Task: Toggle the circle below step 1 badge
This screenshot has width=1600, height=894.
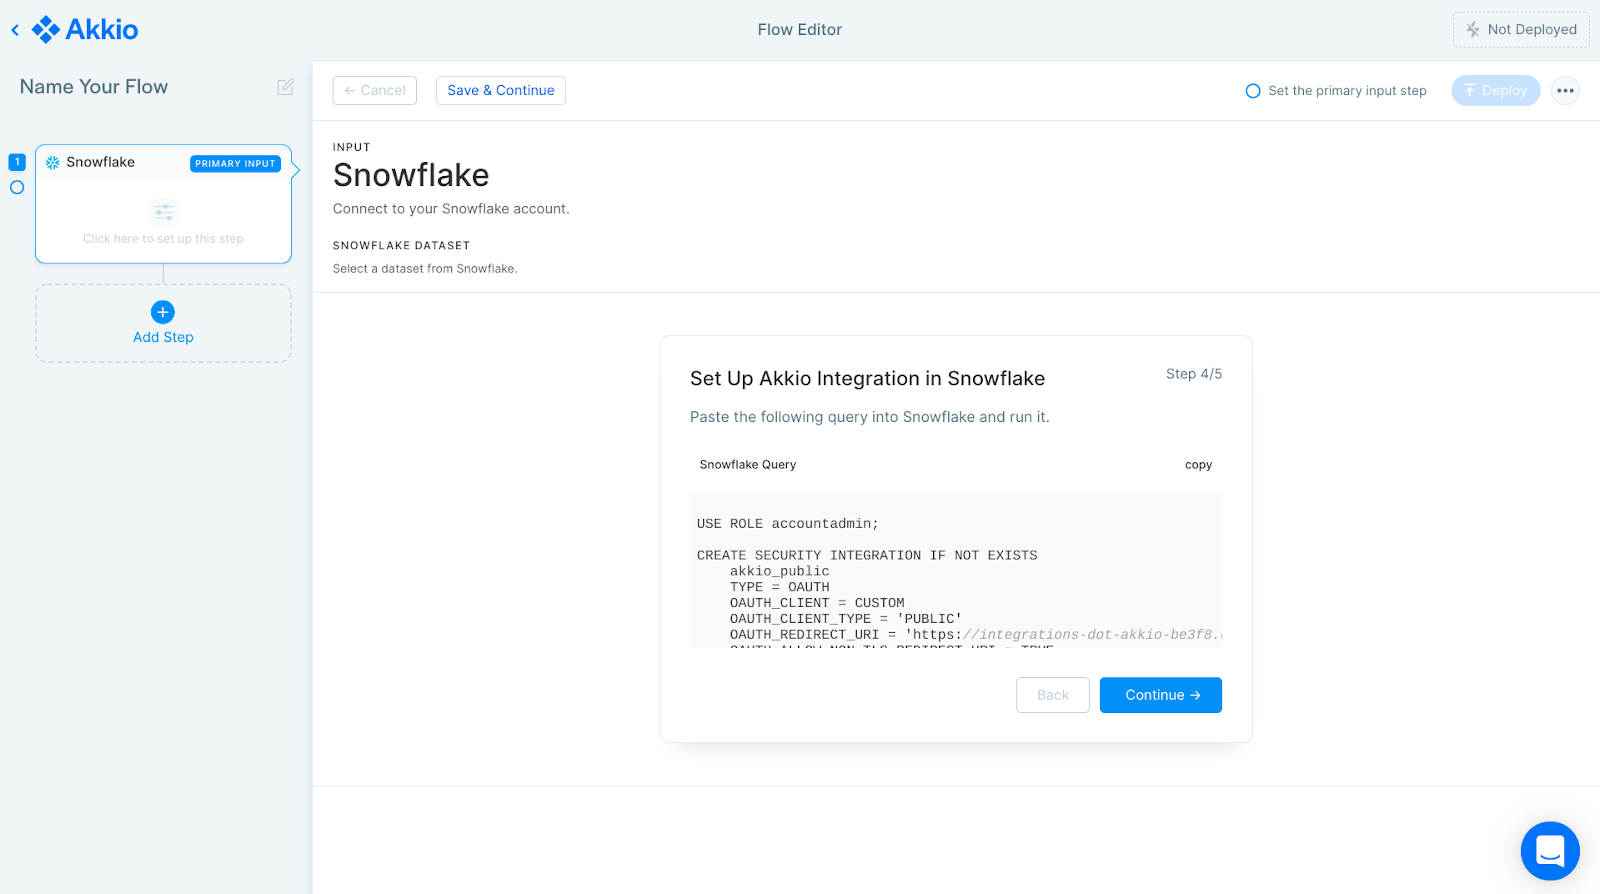Action: click(17, 187)
